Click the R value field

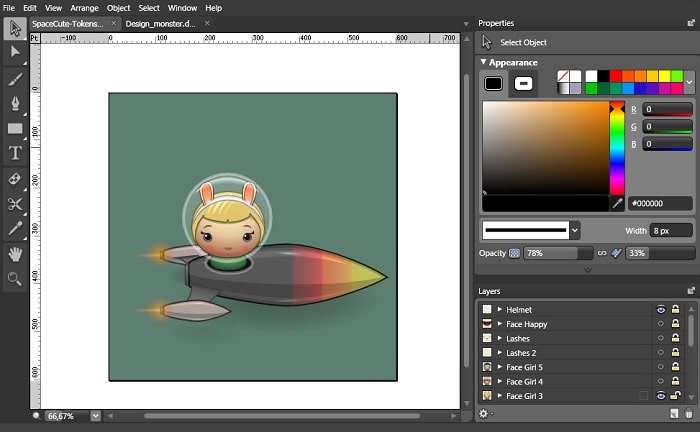coord(667,109)
